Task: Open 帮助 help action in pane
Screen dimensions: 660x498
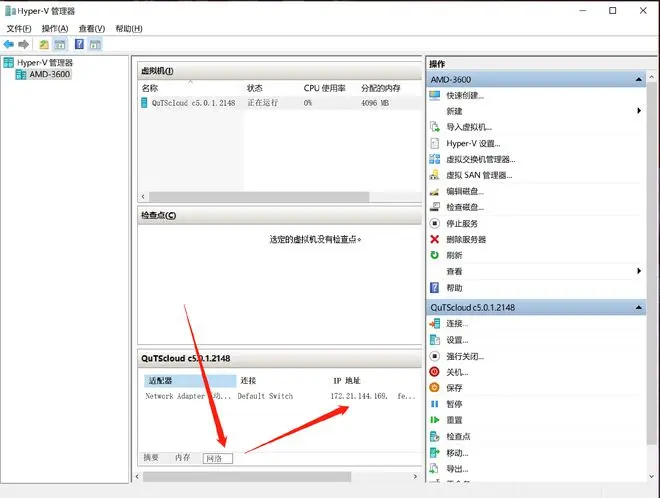Action: 454,288
